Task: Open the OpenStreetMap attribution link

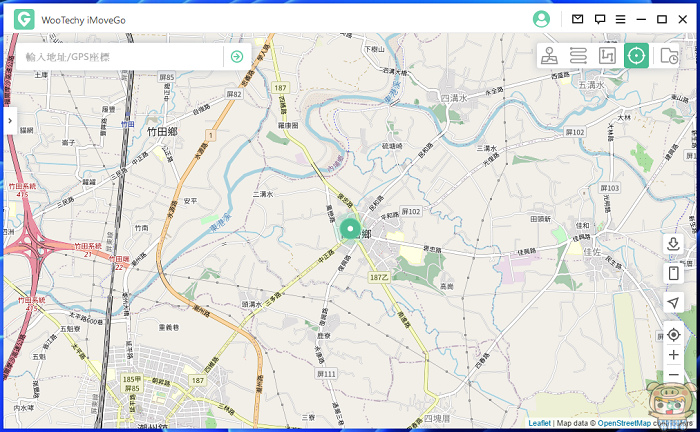Action: pos(631,423)
